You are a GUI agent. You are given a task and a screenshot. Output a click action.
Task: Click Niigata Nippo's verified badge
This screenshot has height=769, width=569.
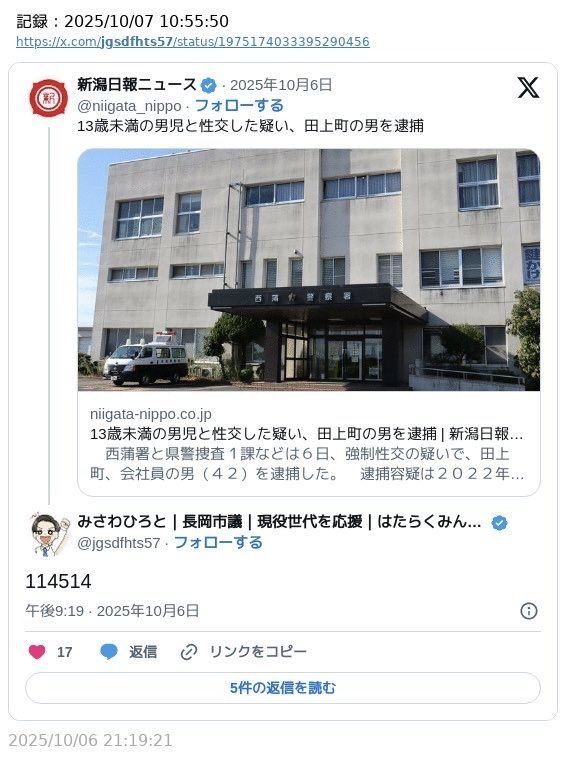point(209,85)
